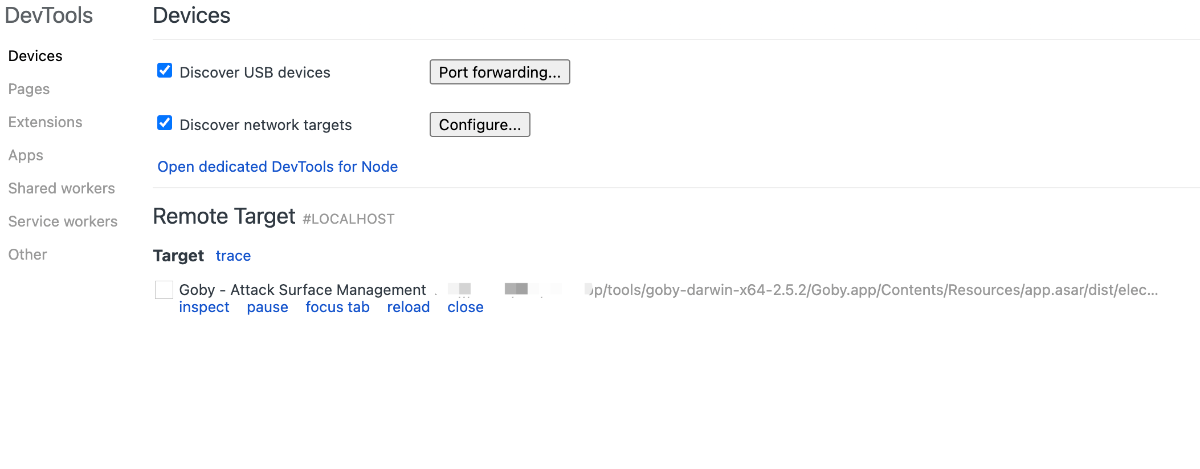Screen dimensions: 1200x469
Task: Open the Extensions section
Action: [45, 122]
